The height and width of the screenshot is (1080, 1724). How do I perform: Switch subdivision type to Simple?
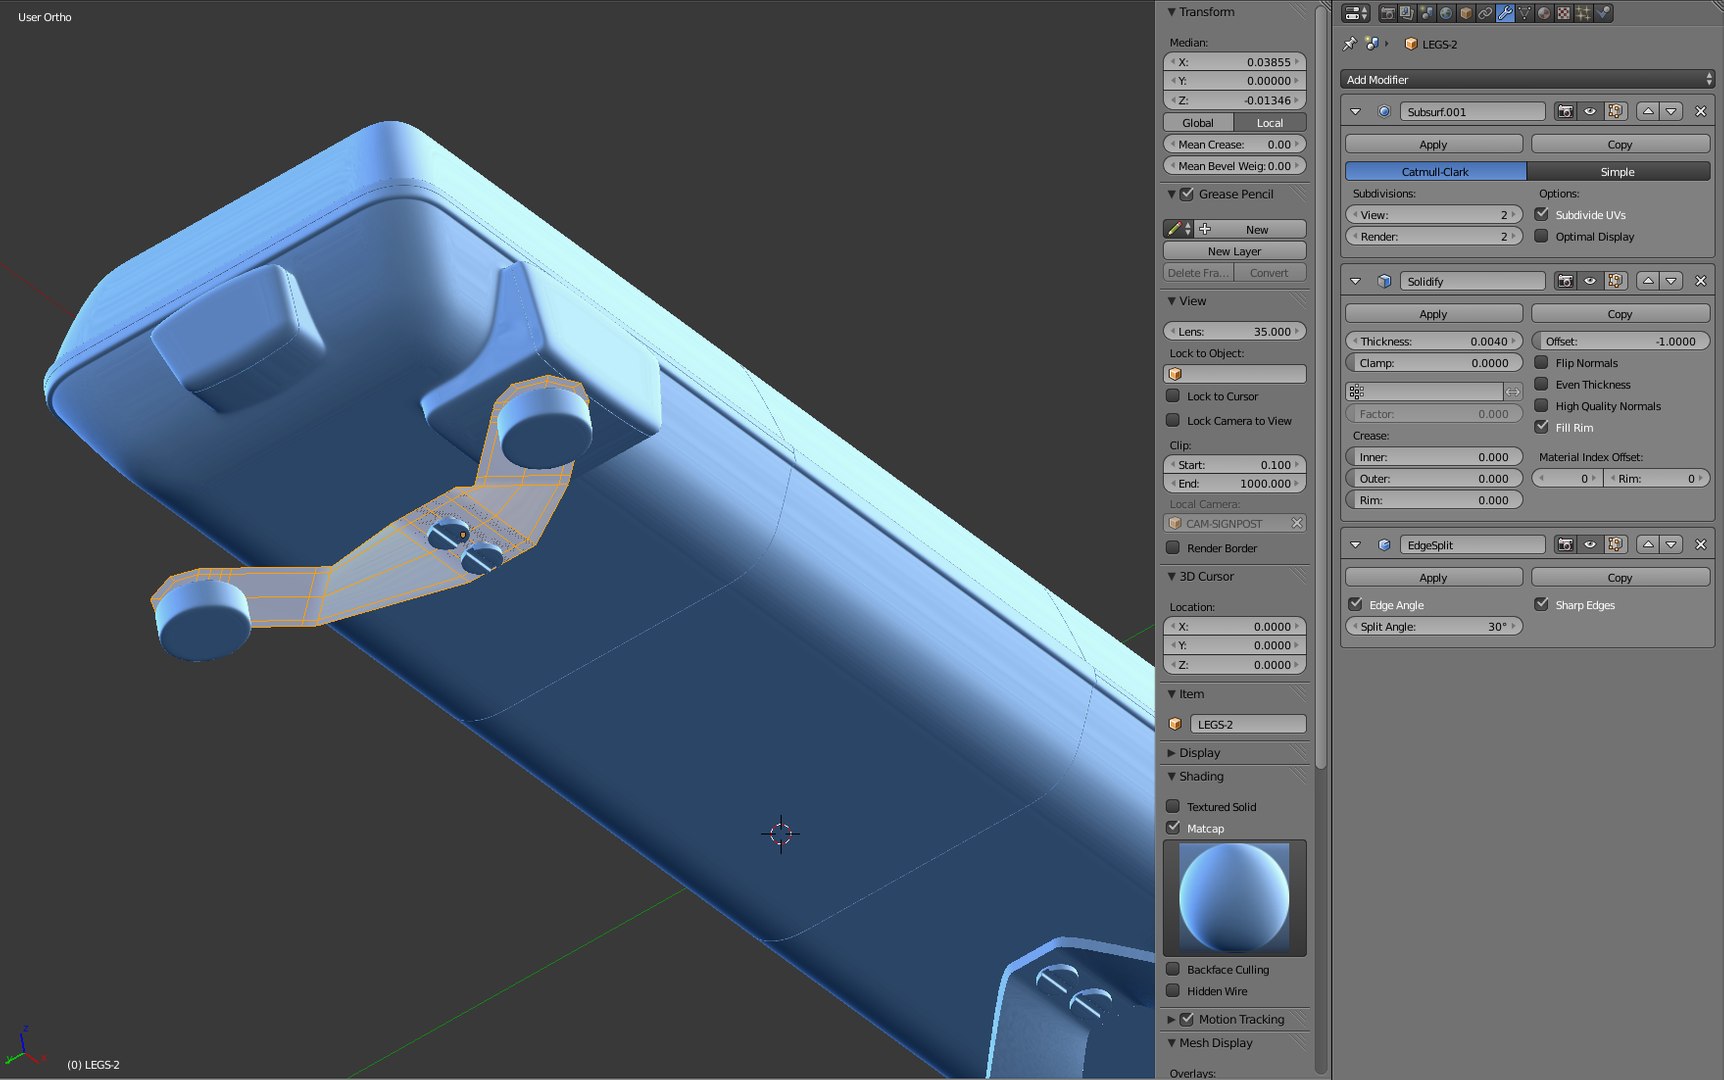click(x=1618, y=172)
